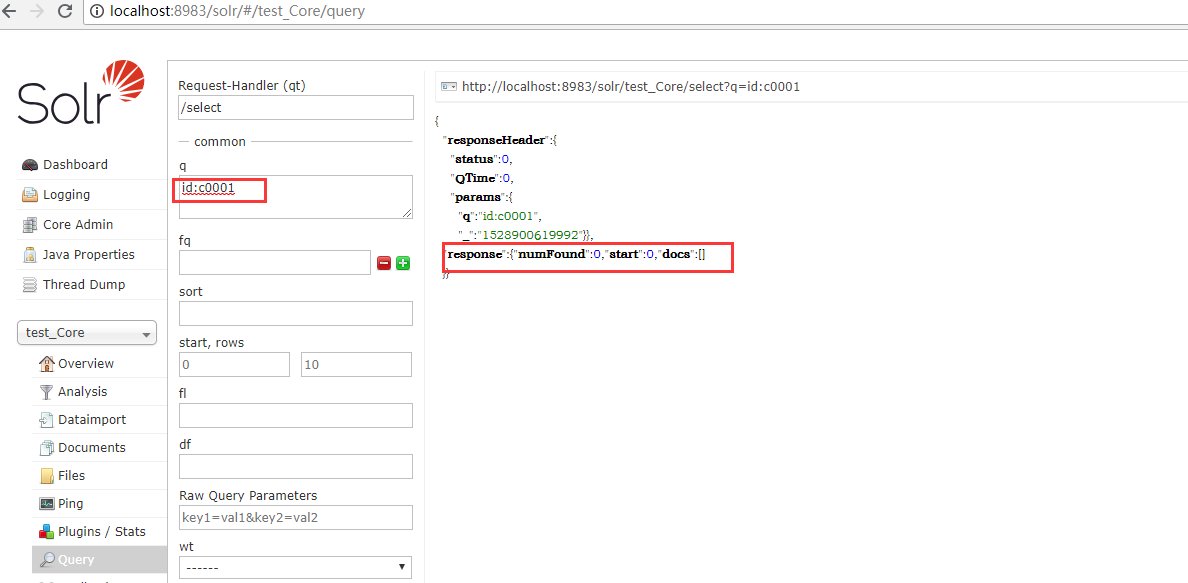Go to Core Admin
The width and height of the screenshot is (1188, 583).
78,225
